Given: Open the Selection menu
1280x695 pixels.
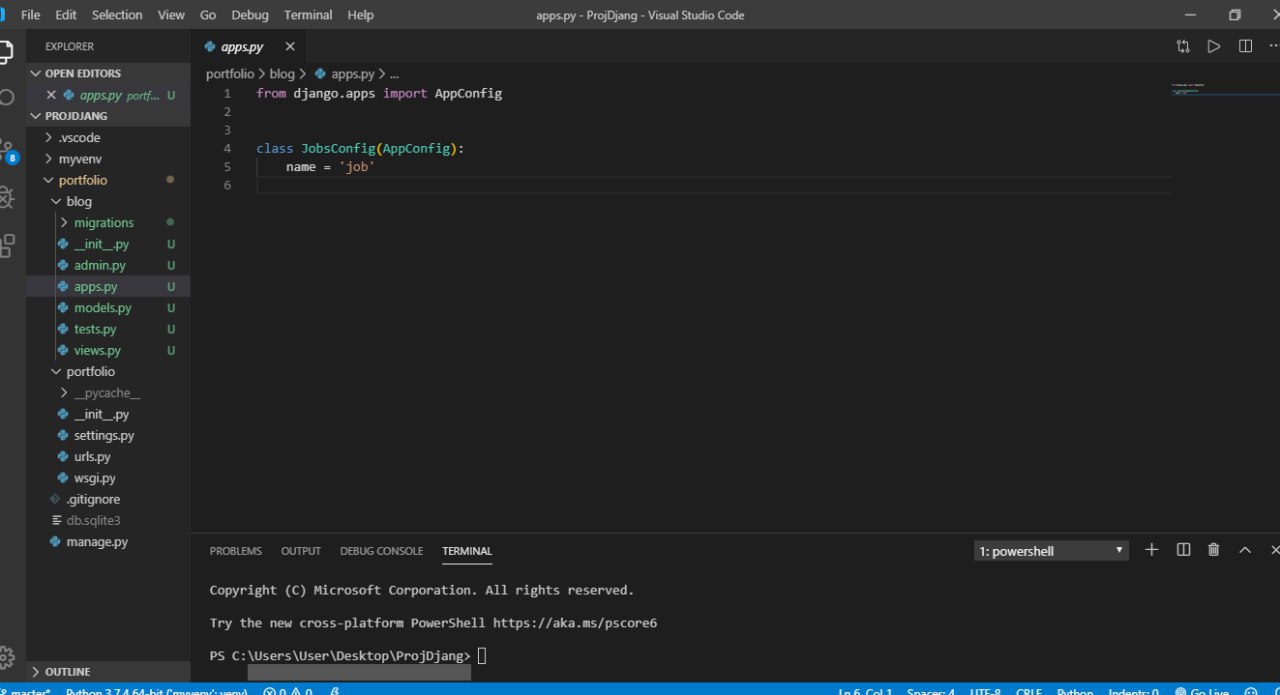Looking at the screenshot, I should point(117,15).
